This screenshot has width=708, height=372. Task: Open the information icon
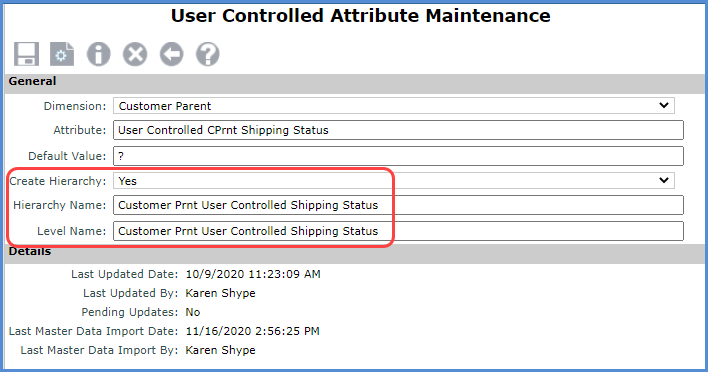98,54
